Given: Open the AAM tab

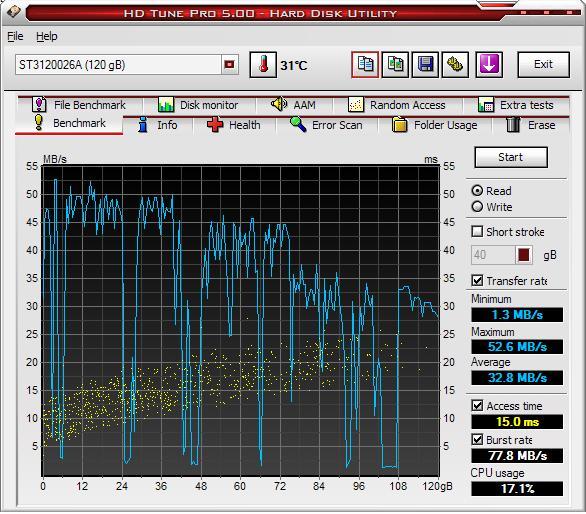Looking at the screenshot, I should tap(294, 105).
